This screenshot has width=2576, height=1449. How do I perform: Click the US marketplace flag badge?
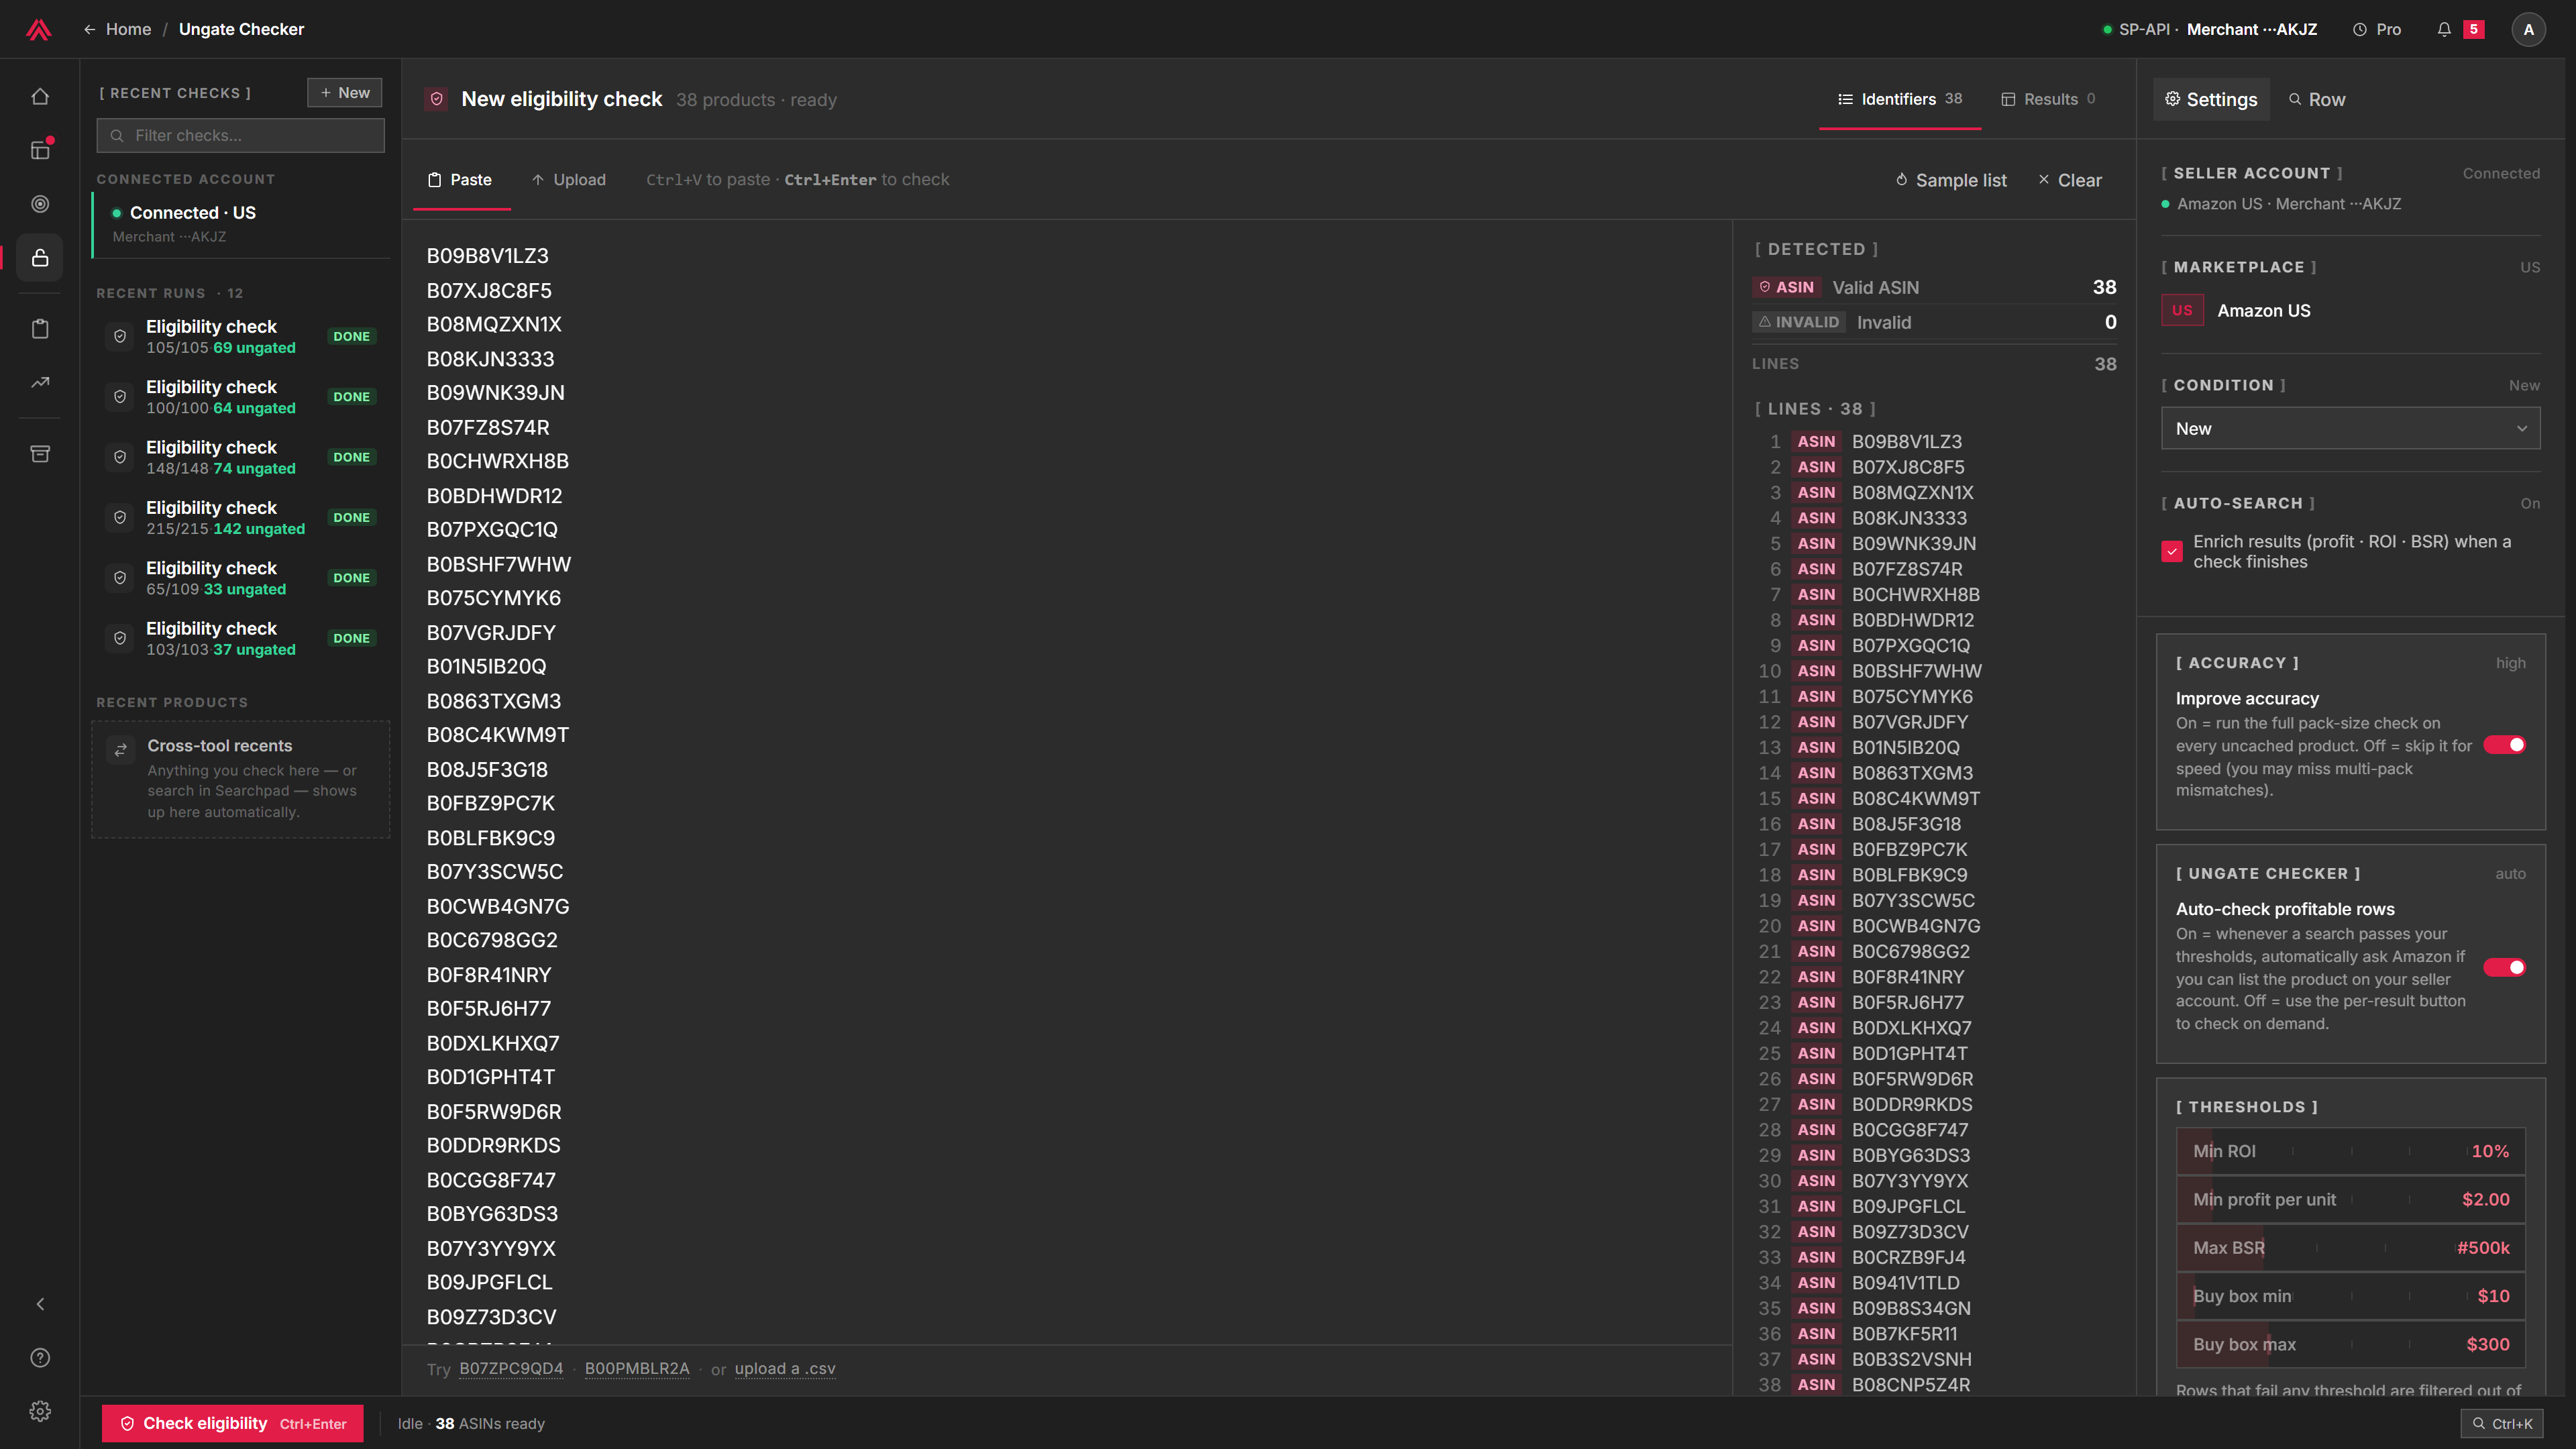click(x=2182, y=310)
